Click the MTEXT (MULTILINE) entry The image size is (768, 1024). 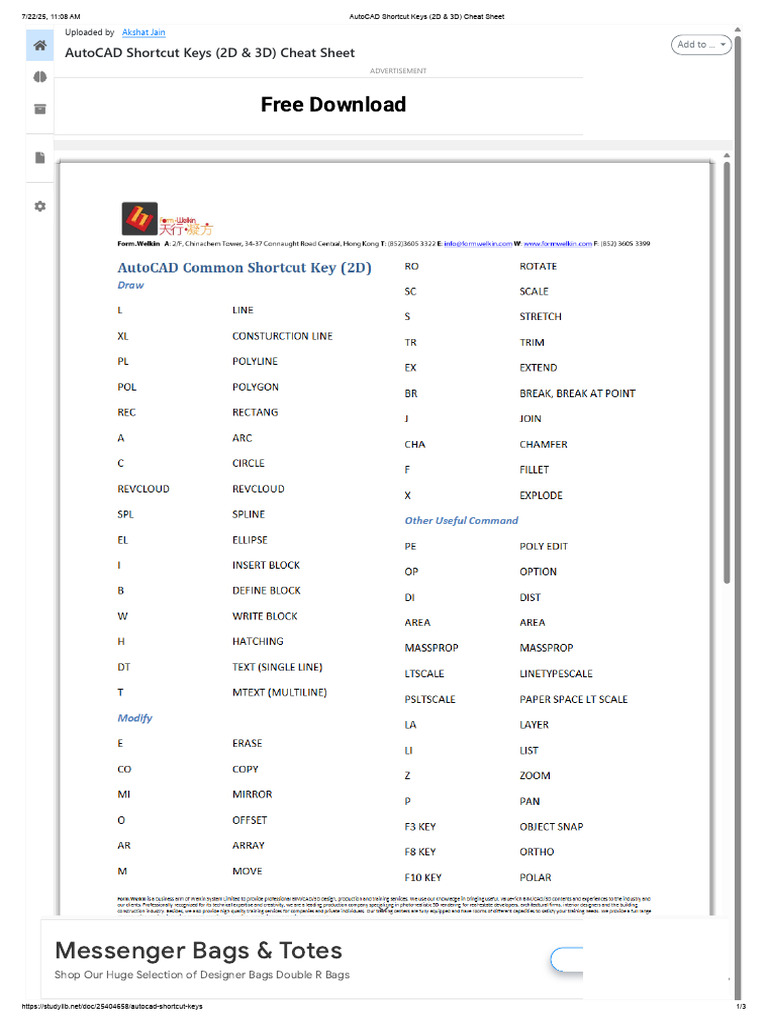280,692
